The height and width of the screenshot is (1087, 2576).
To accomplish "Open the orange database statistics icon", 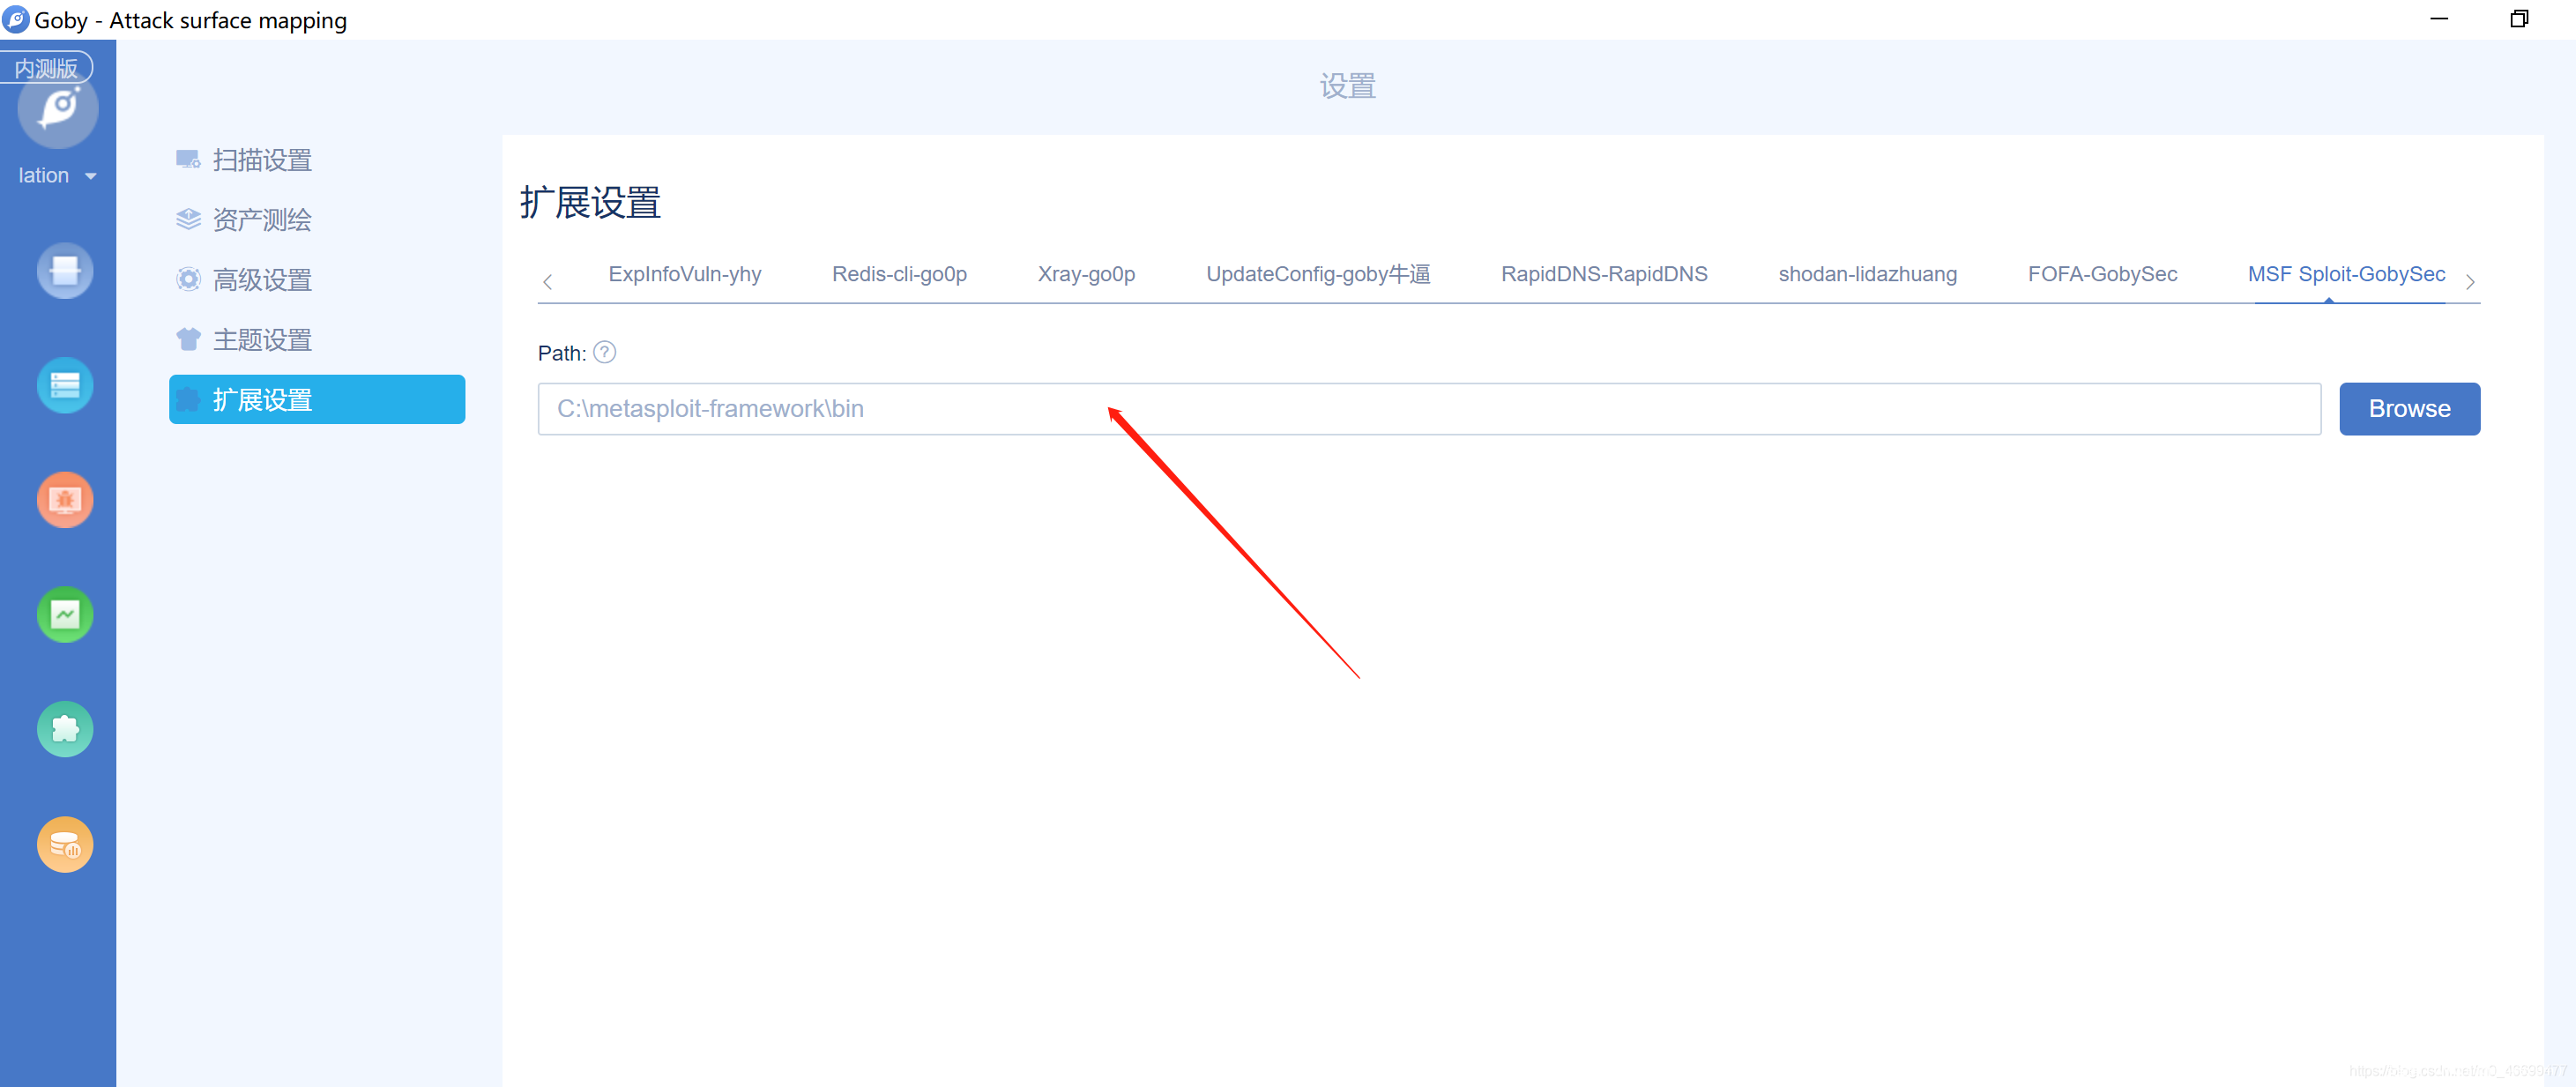I will pyautogui.click(x=65, y=845).
